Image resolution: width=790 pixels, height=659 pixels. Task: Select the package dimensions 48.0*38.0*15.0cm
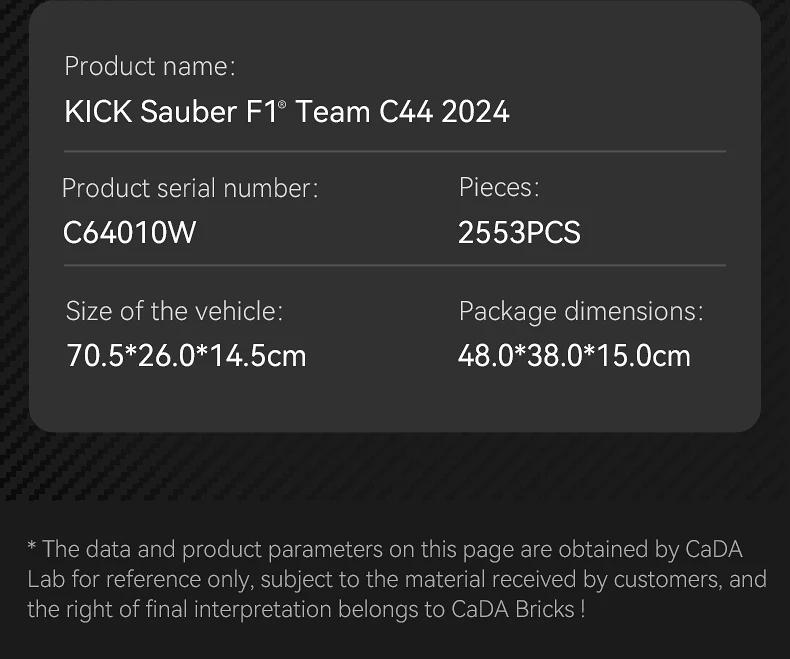tap(574, 355)
